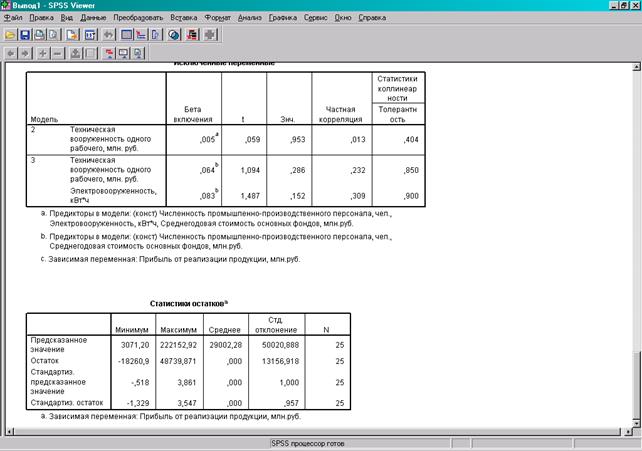Open the Окно menu

pyautogui.click(x=343, y=18)
